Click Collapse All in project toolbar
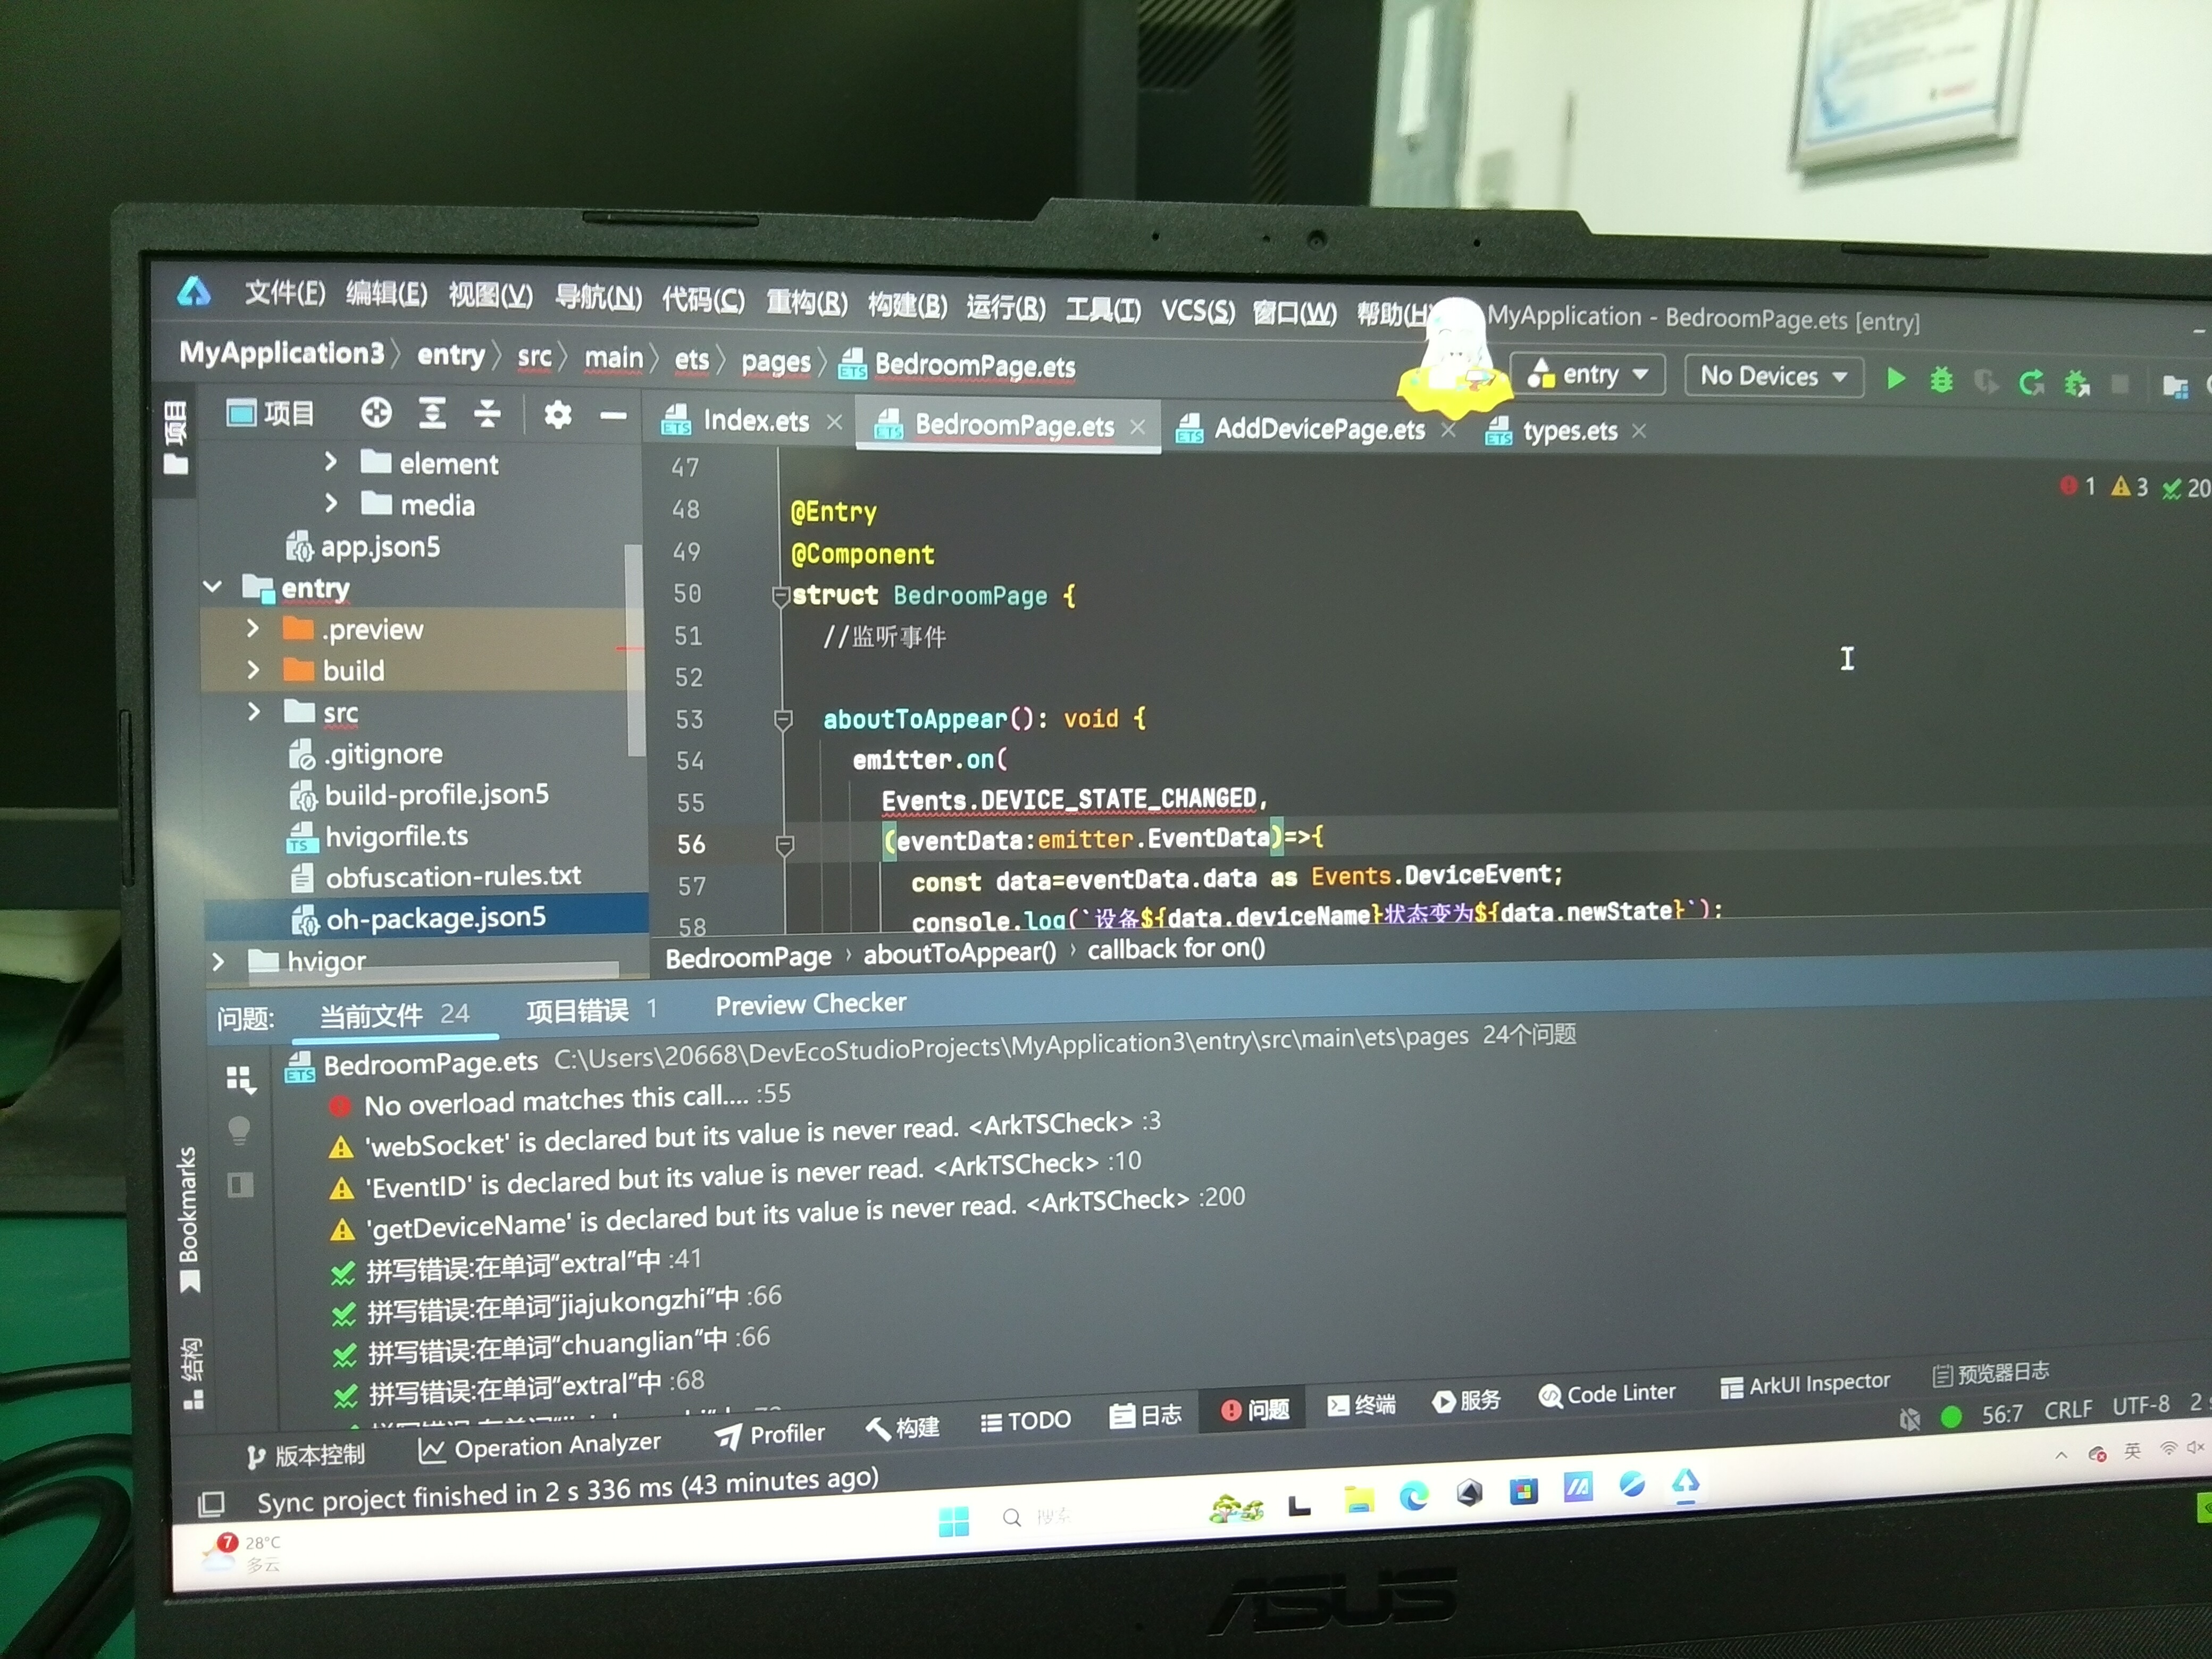 (487, 413)
